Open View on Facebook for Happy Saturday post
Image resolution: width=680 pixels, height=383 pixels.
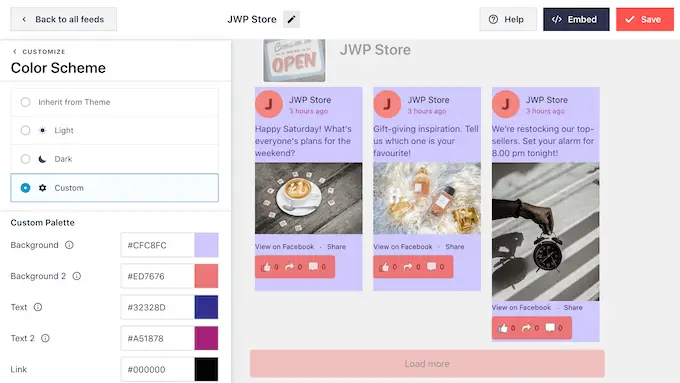[284, 246]
